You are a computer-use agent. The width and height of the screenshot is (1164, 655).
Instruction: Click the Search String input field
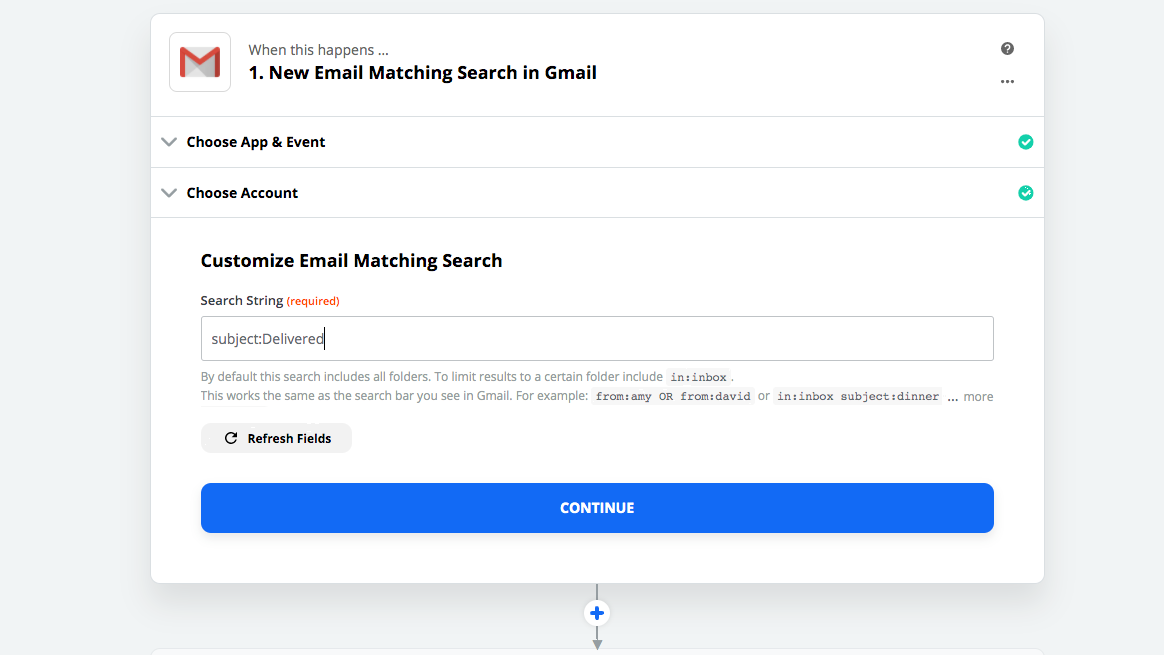pyautogui.click(x=597, y=339)
